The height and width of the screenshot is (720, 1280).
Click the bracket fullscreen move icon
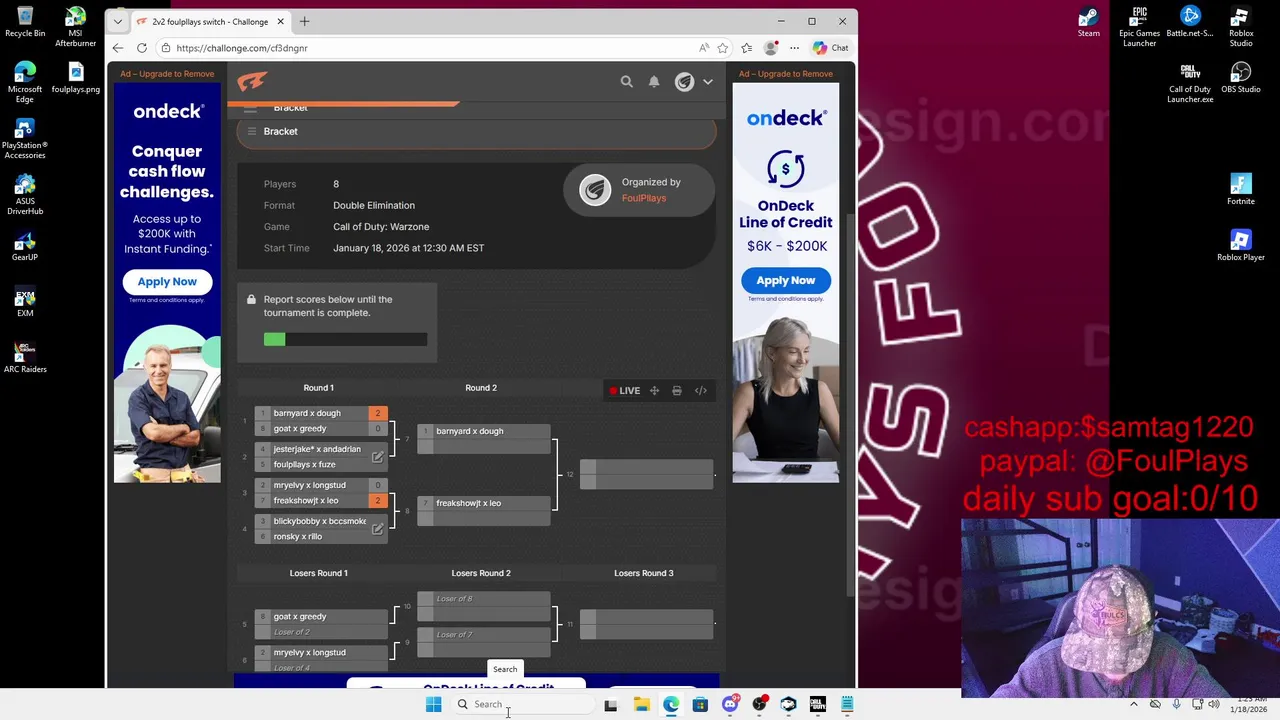[x=654, y=391]
